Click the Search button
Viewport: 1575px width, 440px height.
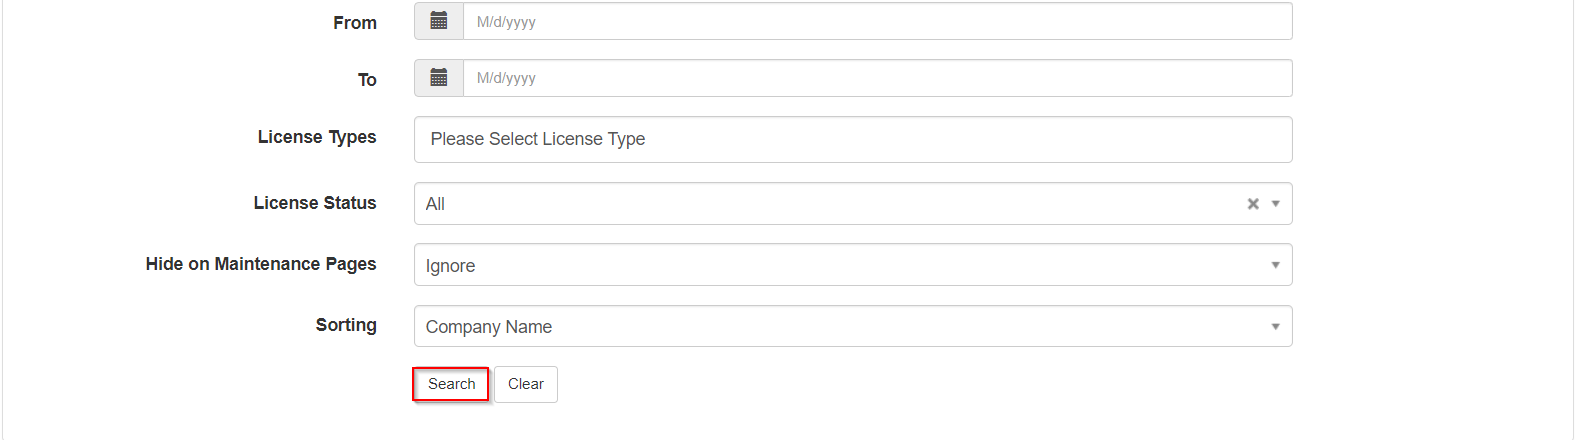coord(452,384)
